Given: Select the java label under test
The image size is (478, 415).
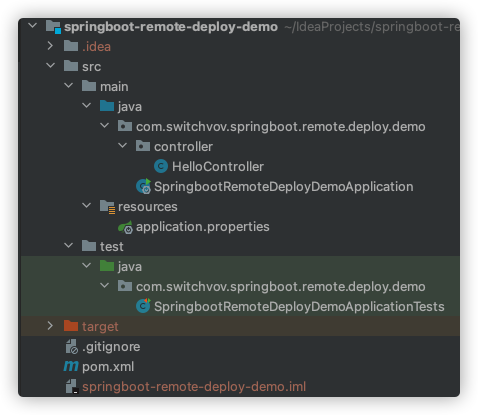Looking at the screenshot, I should pos(130,267).
